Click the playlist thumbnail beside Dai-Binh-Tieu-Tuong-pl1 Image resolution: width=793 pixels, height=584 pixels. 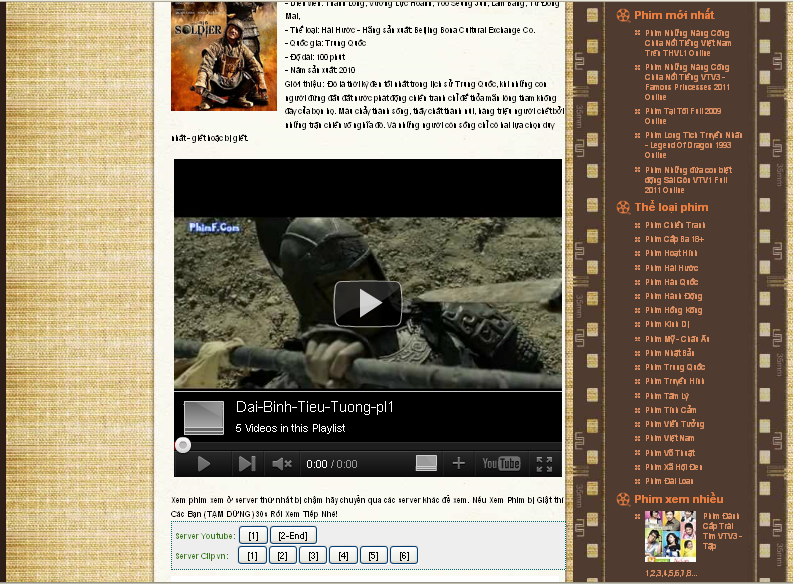[x=204, y=418]
